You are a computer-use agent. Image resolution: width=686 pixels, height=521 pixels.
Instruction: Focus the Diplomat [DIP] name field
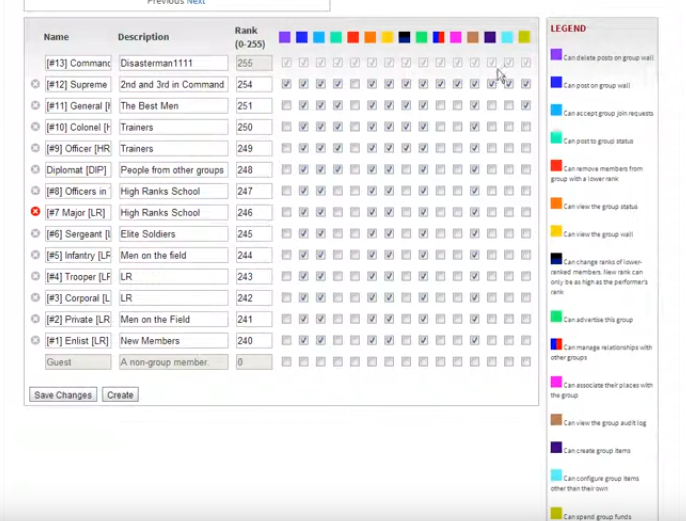tap(78, 170)
